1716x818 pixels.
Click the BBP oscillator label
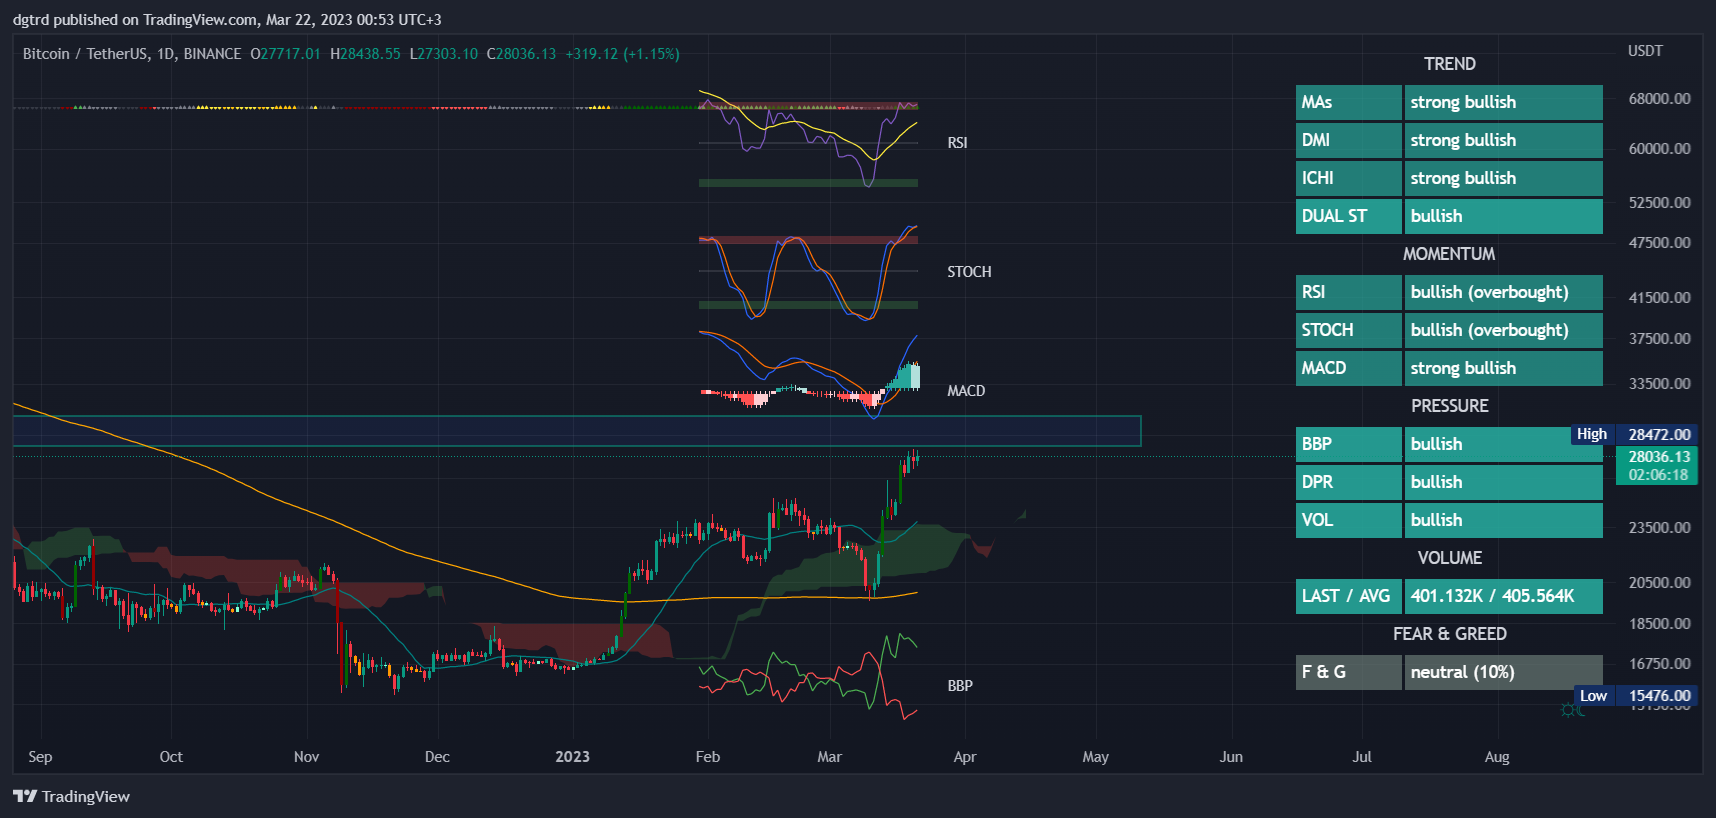point(960,686)
